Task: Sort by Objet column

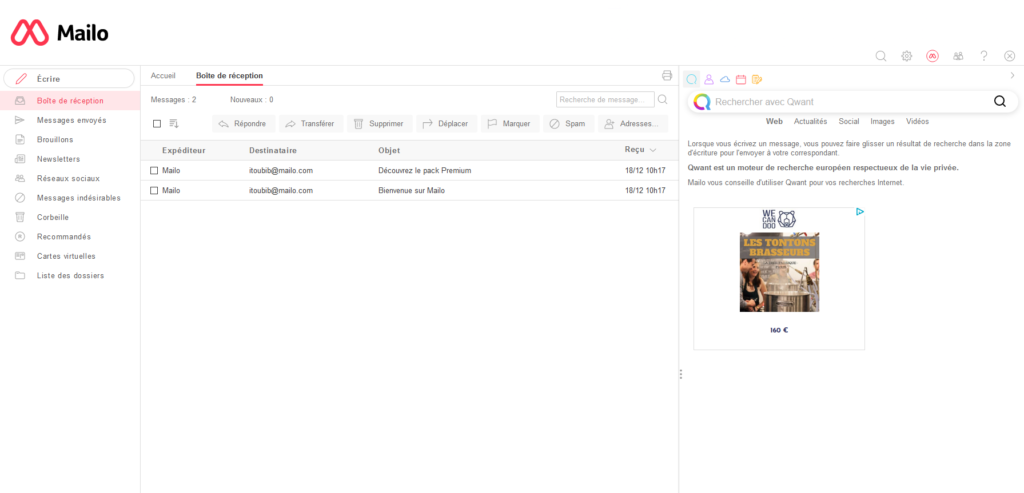Action: [389, 150]
